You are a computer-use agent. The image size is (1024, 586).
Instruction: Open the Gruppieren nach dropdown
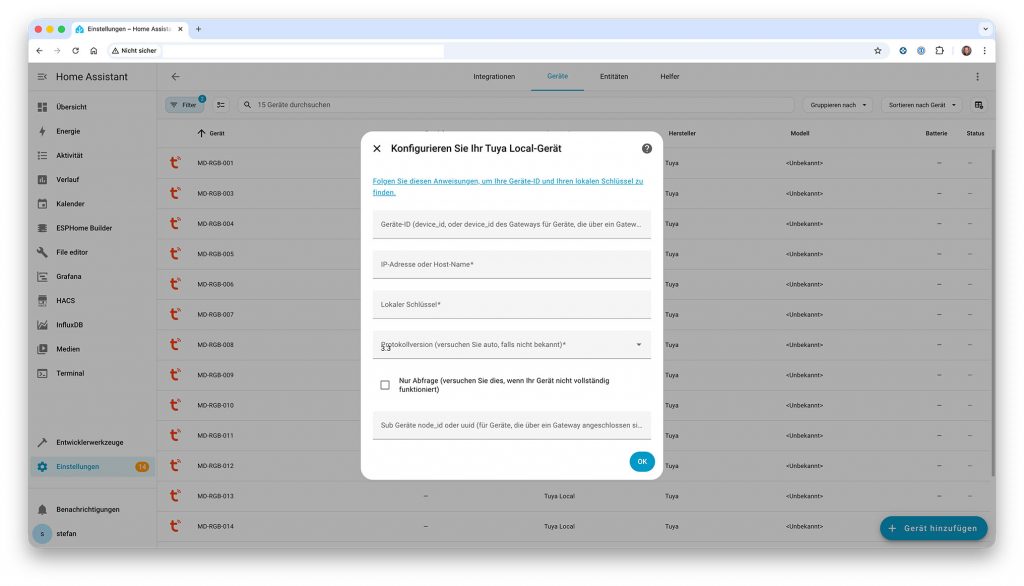click(x=837, y=104)
